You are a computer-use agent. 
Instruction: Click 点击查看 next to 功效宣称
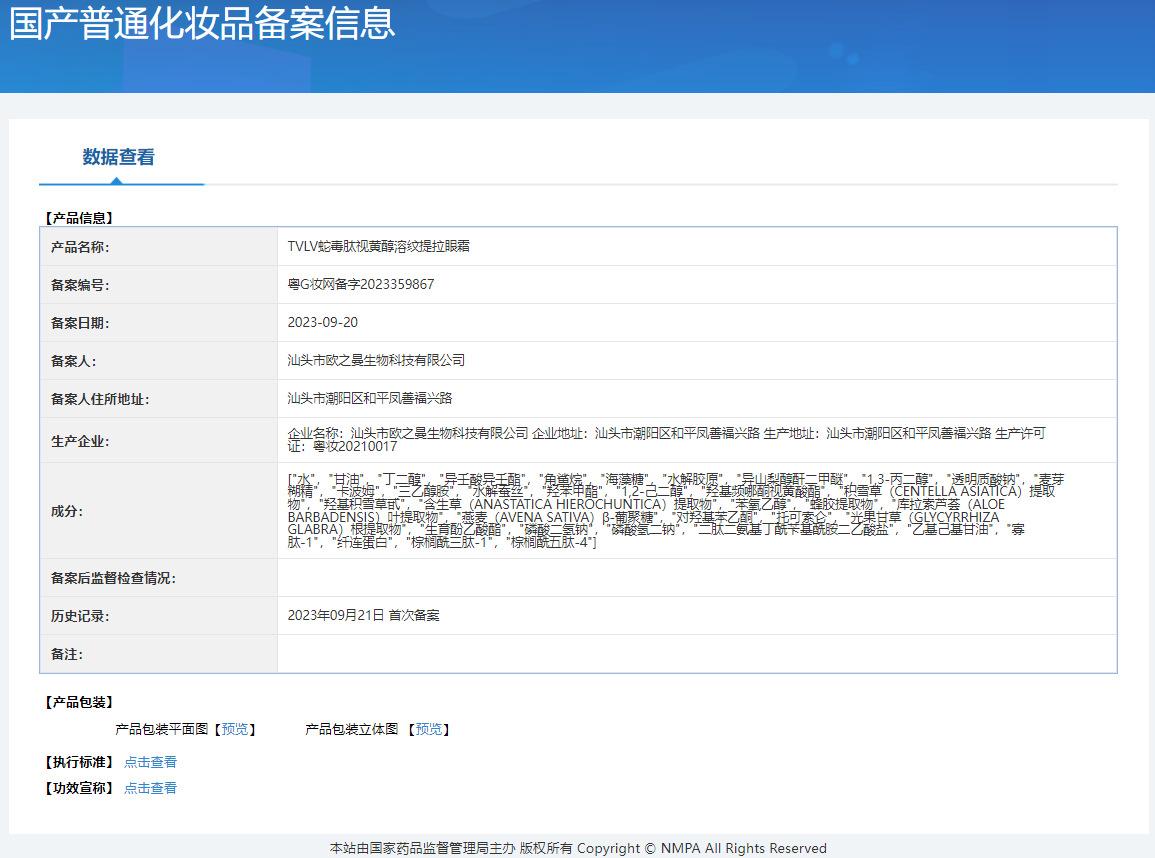click(x=150, y=788)
